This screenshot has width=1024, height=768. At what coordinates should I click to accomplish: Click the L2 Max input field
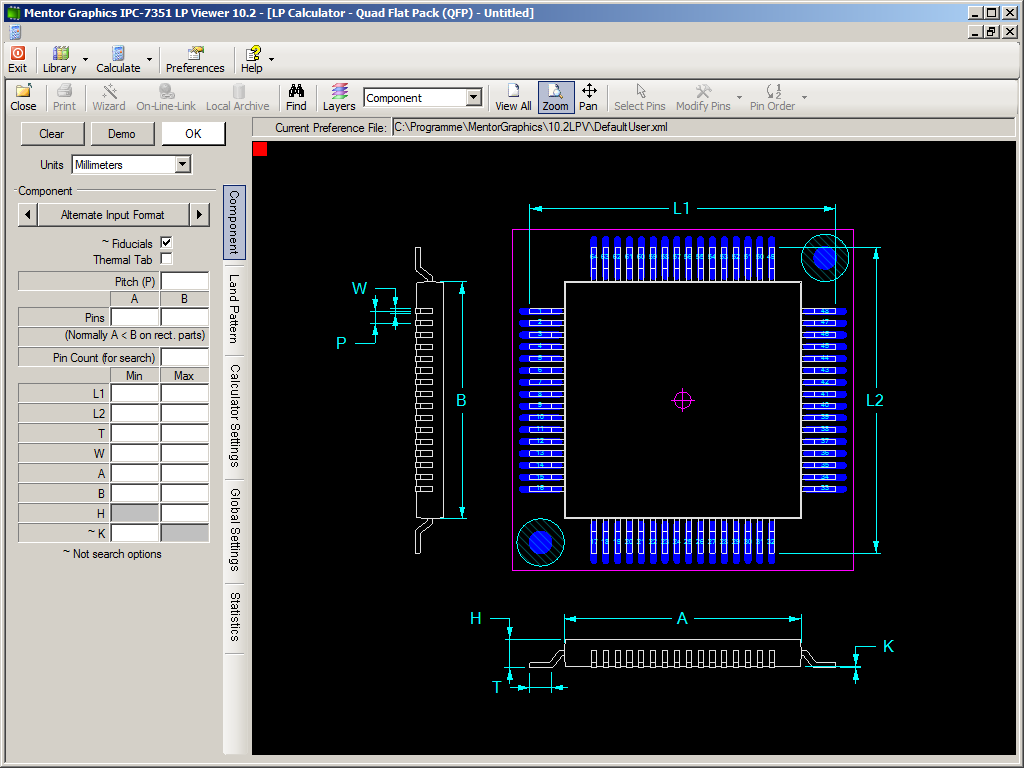tap(185, 413)
